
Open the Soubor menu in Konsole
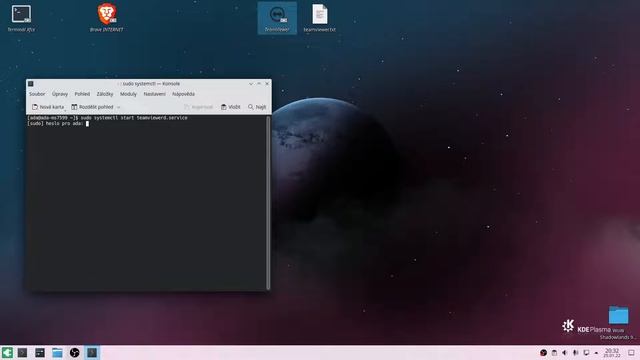point(37,94)
